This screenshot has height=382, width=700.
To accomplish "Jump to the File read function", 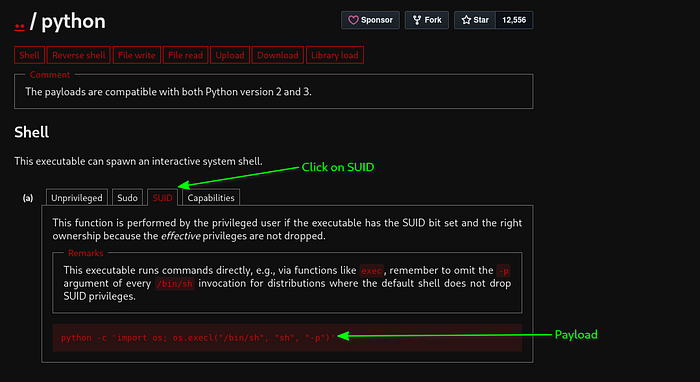I will (x=185, y=55).
